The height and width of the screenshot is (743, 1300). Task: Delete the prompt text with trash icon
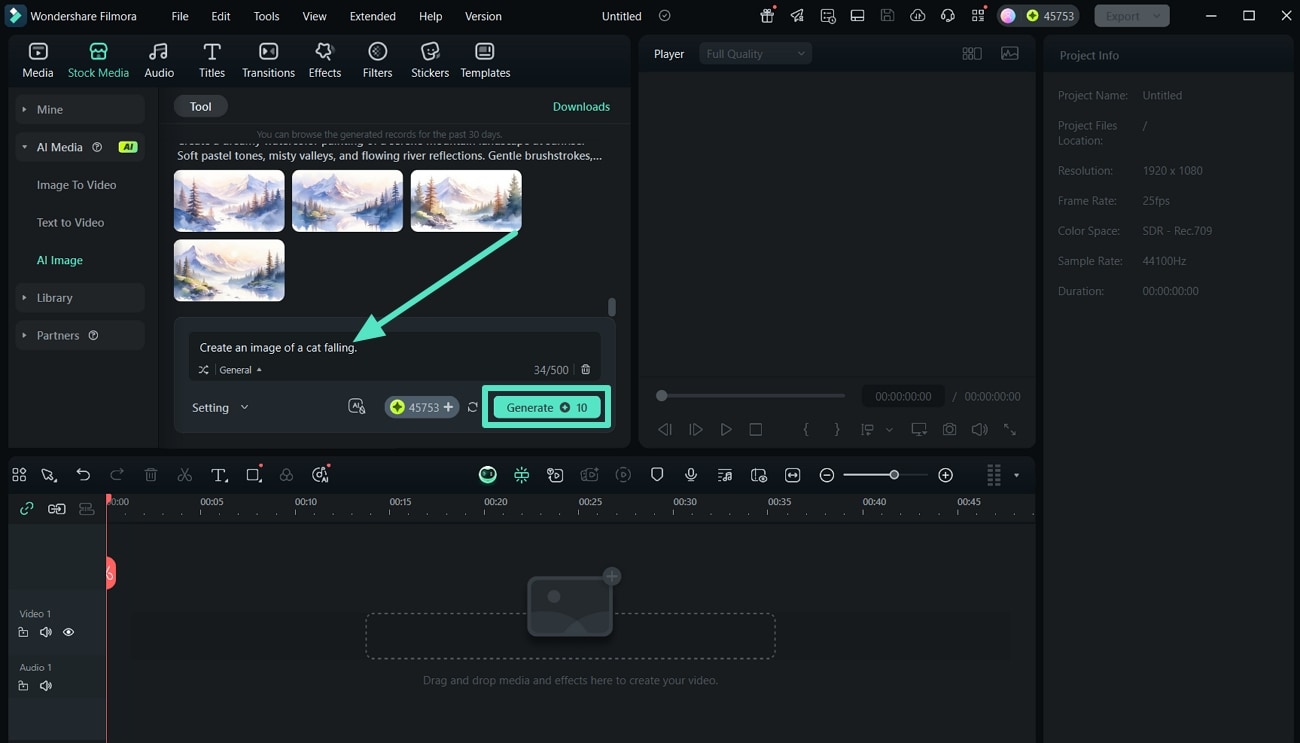point(586,370)
